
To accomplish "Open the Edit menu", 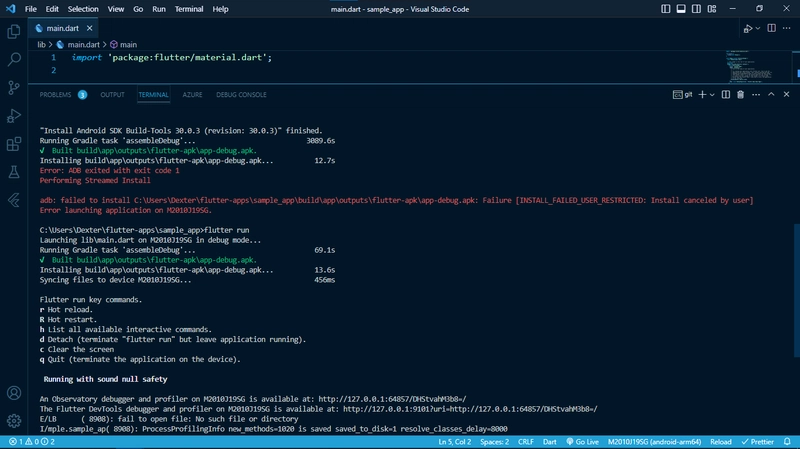I will point(52,9).
